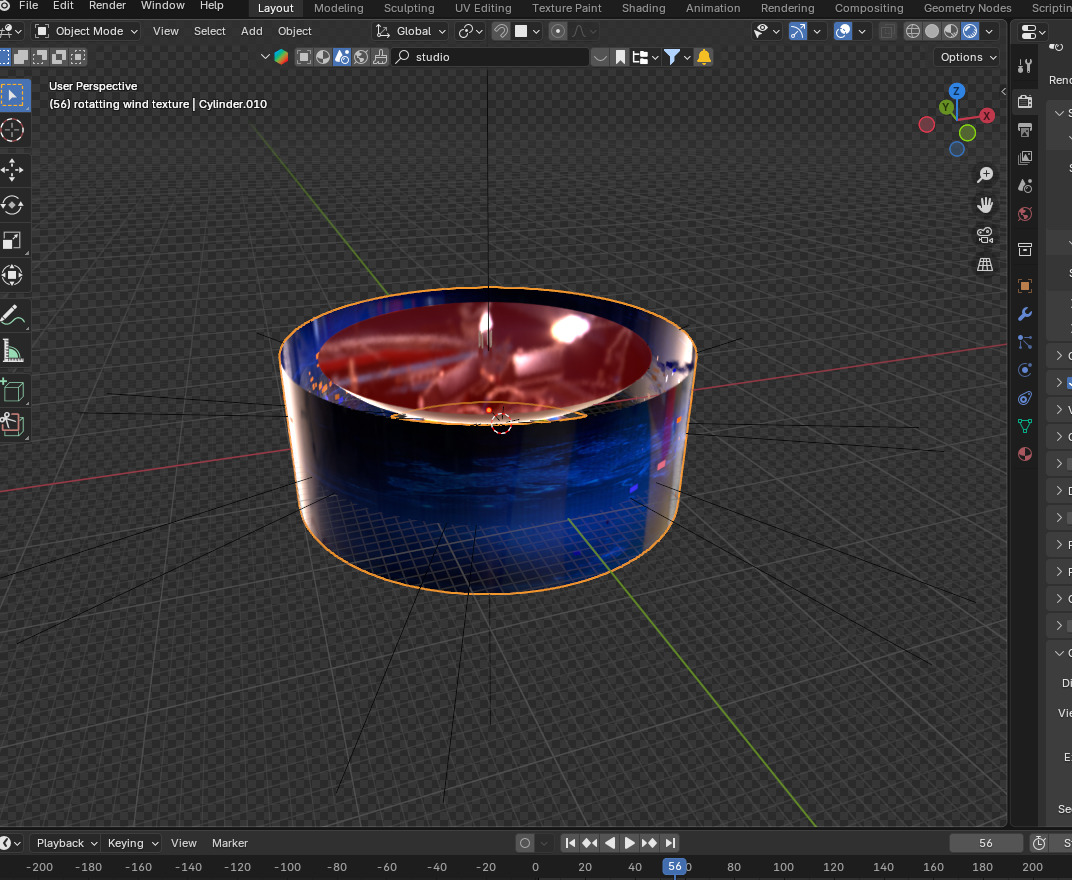Screen dimensions: 1072x880
Task: Play the animation forward
Action: tap(630, 843)
